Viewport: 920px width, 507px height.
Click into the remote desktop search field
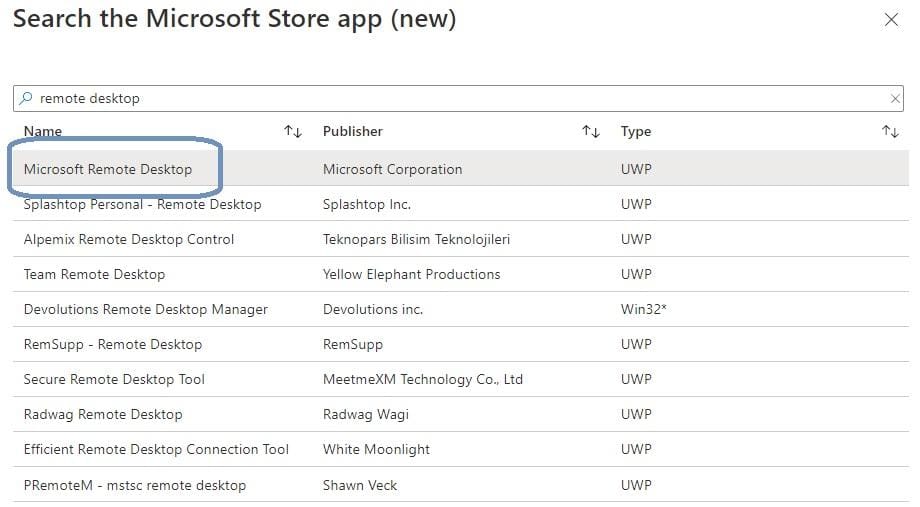[x=450, y=98]
